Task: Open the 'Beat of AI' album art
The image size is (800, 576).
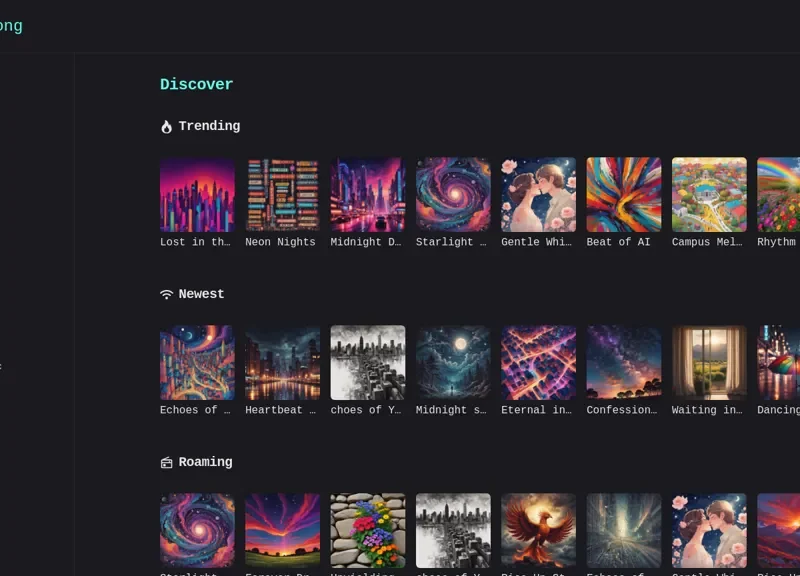Action: [623, 194]
